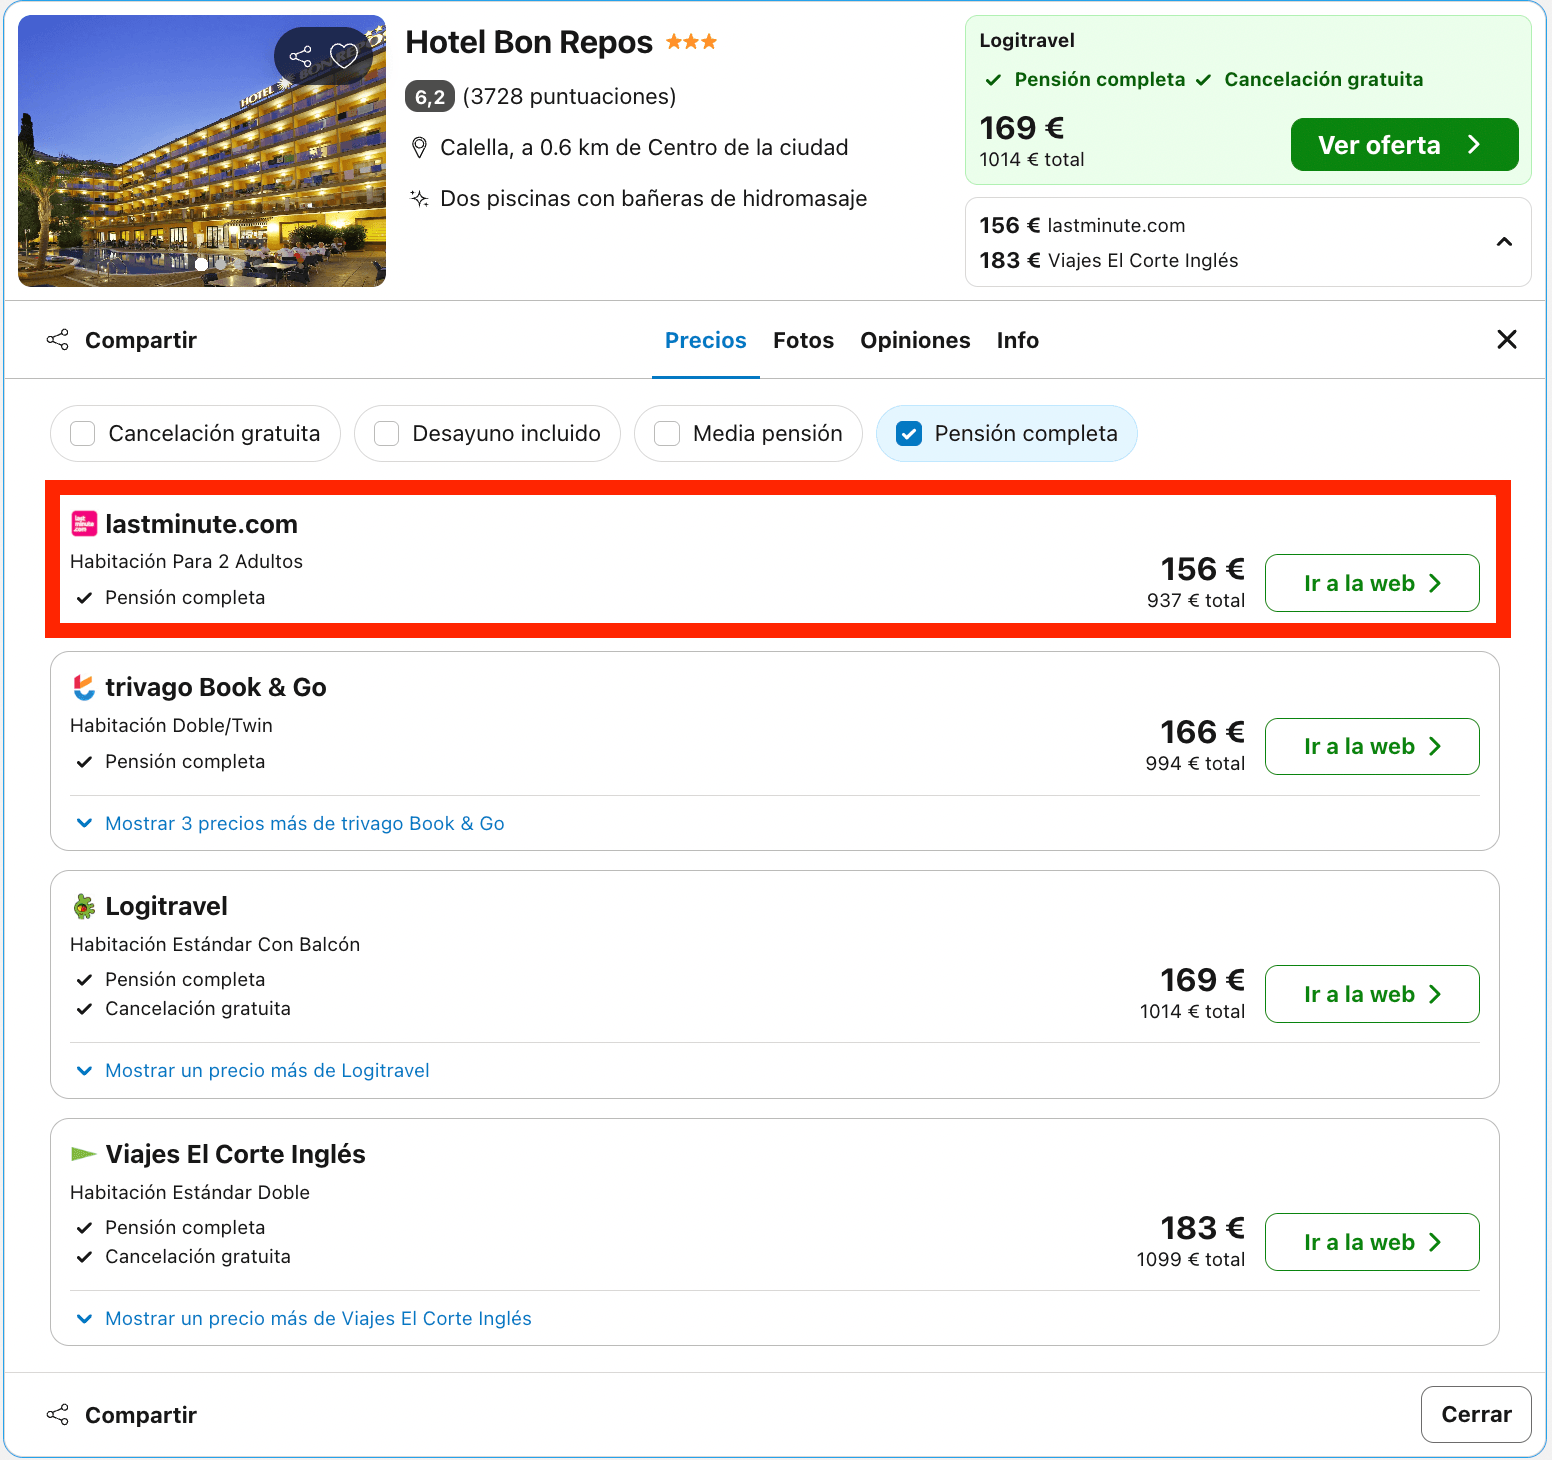This screenshot has height=1460, width=1552.
Task: Go to Logitravel website for 169 €
Action: pyautogui.click(x=1372, y=994)
